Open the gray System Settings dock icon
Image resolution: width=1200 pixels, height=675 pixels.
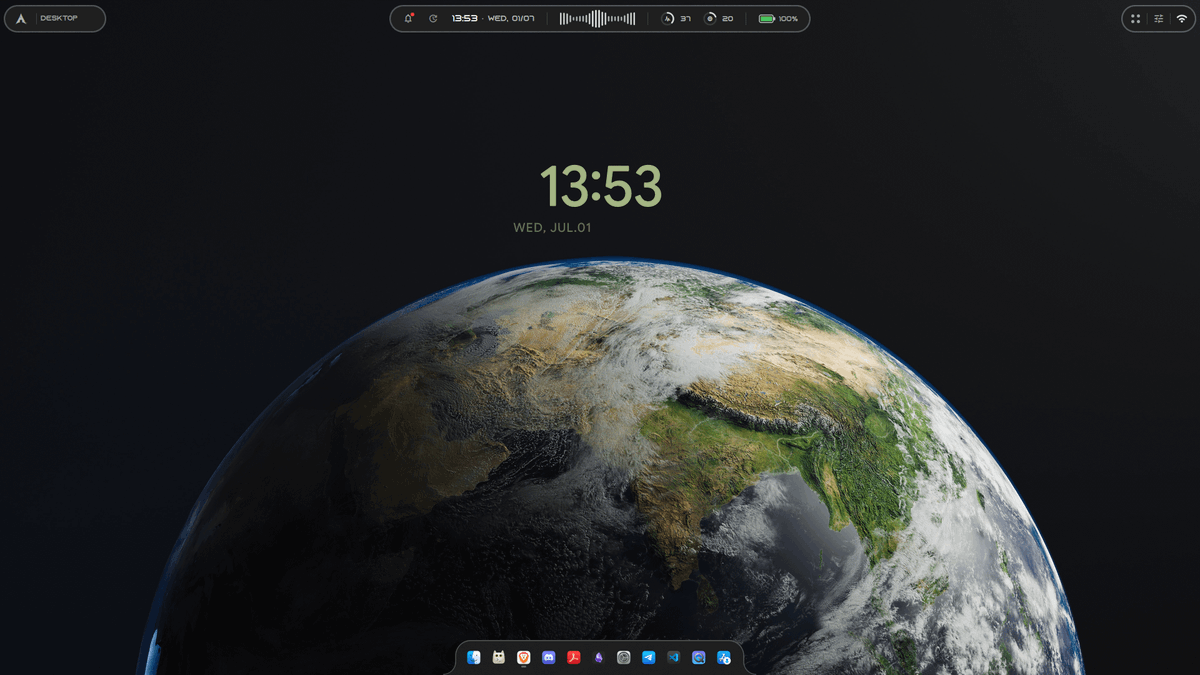(624, 657)
